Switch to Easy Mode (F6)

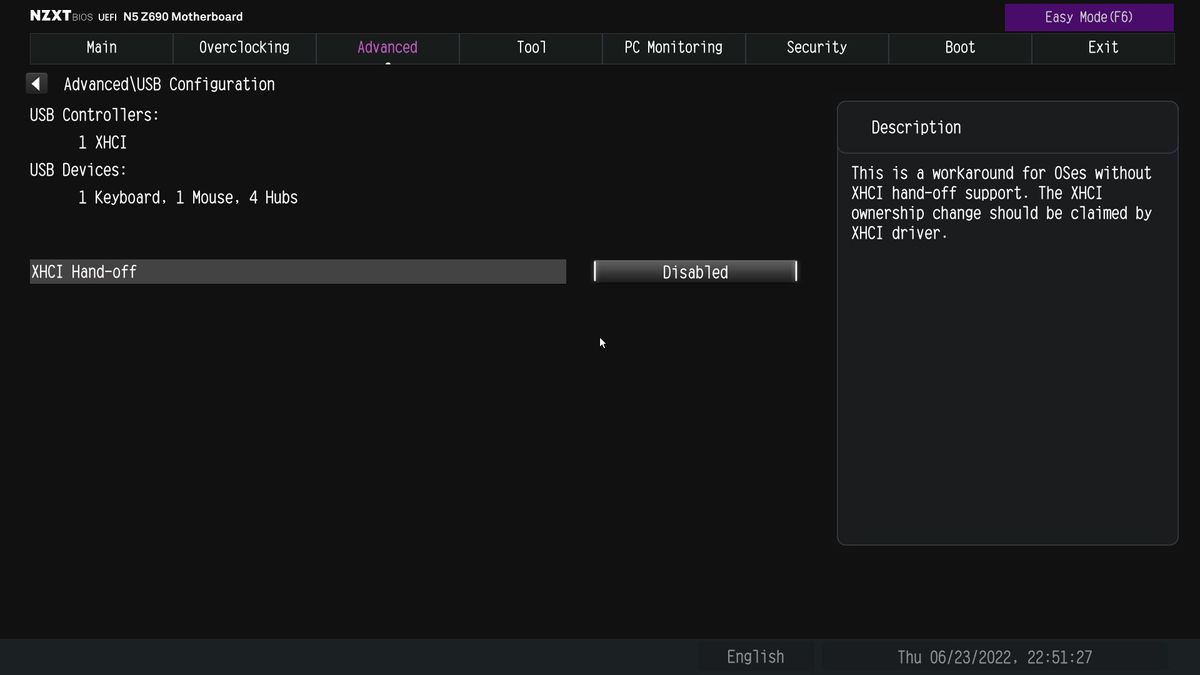coord(1089,17)
